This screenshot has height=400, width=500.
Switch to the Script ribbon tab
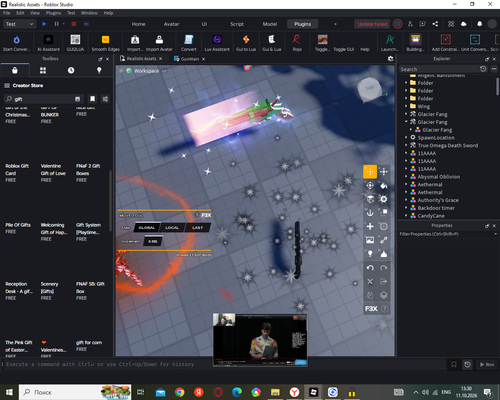(237, 24)
